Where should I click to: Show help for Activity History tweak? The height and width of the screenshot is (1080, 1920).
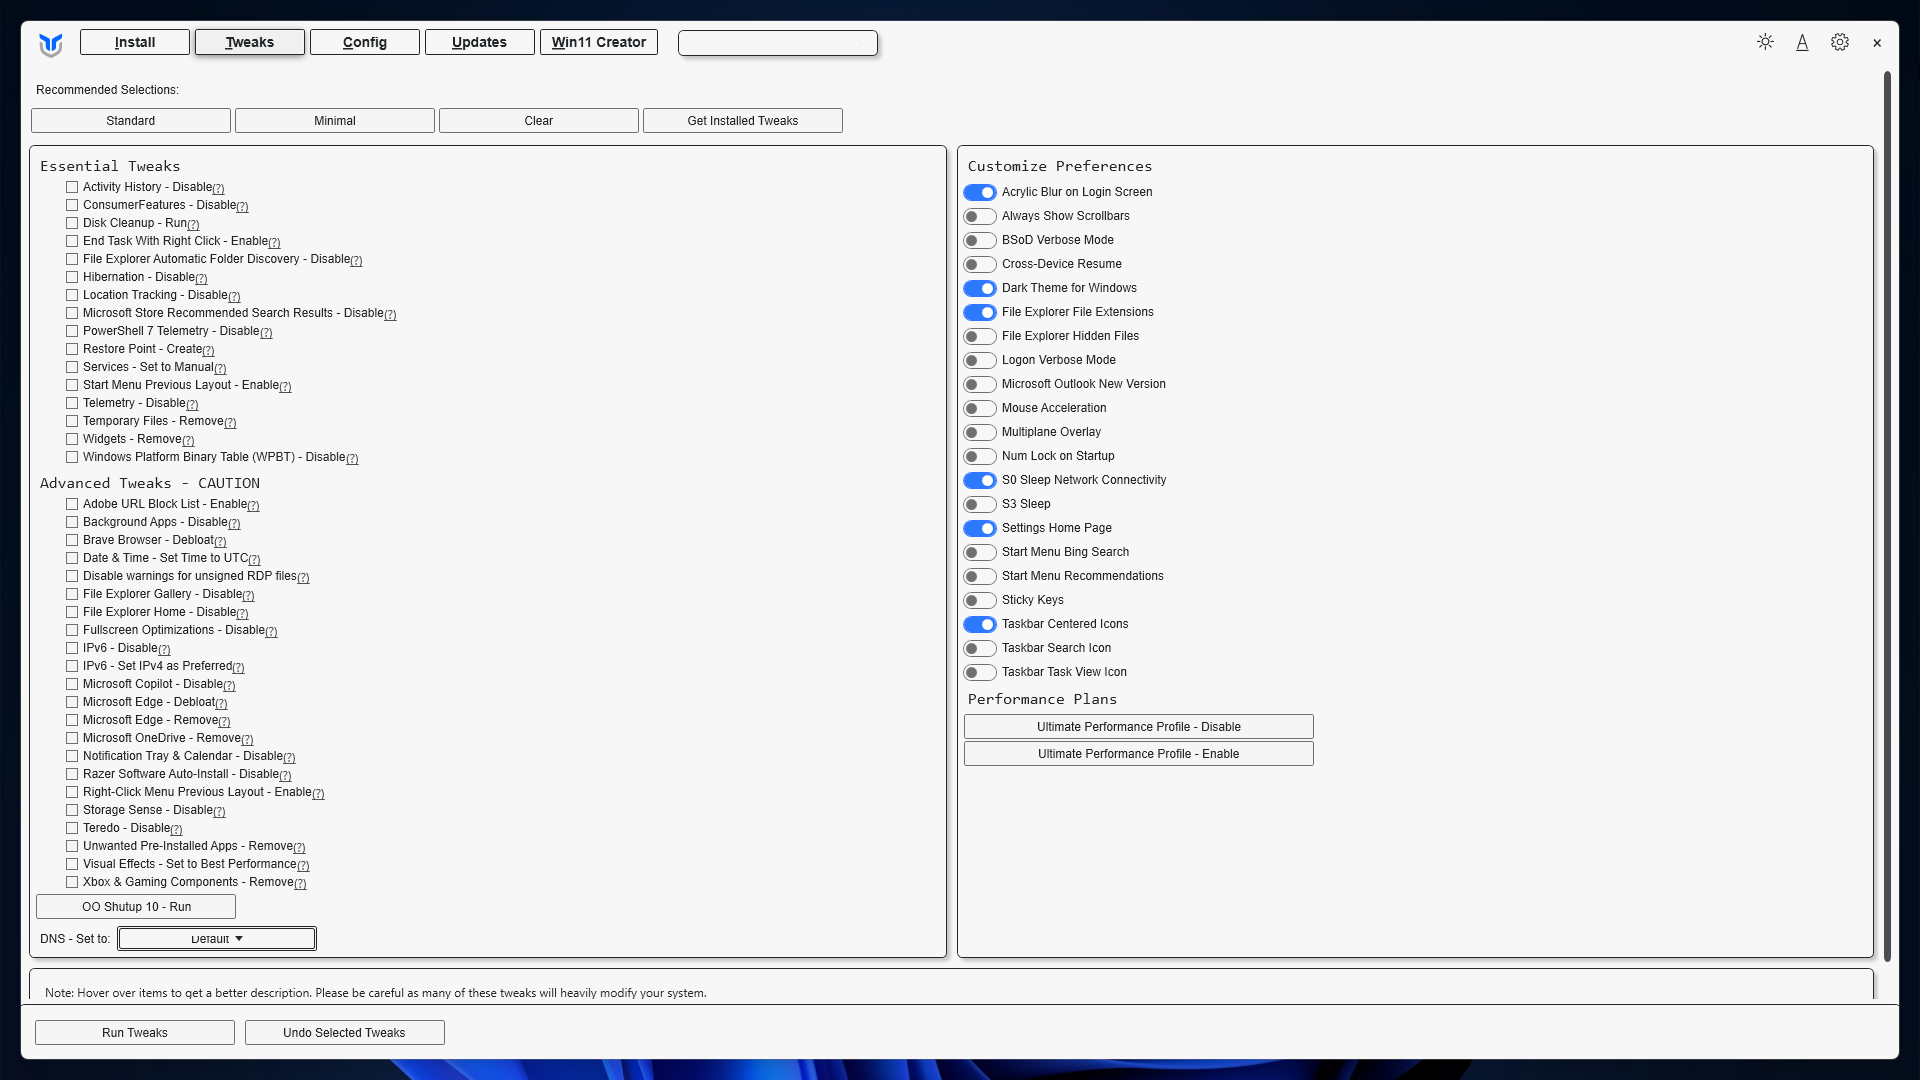(218, 189)
